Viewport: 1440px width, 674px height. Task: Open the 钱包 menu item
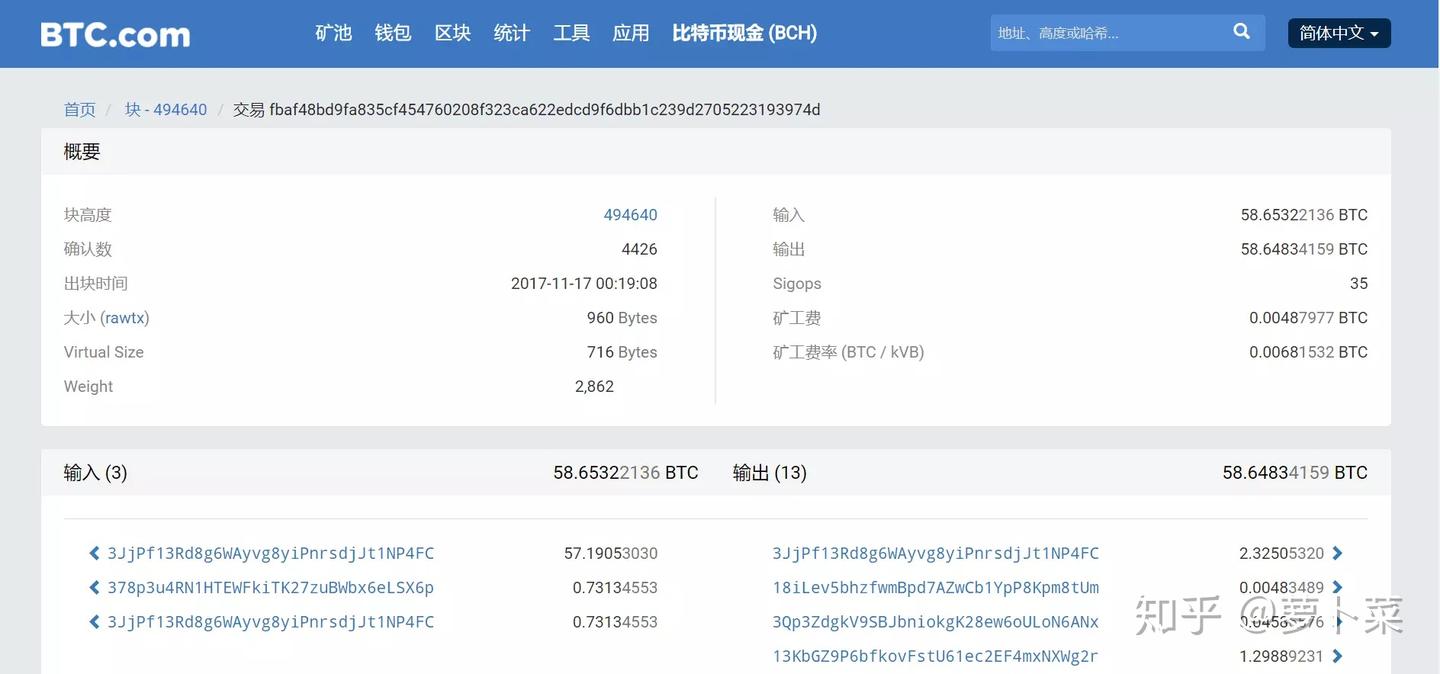(x=392, y=31)
